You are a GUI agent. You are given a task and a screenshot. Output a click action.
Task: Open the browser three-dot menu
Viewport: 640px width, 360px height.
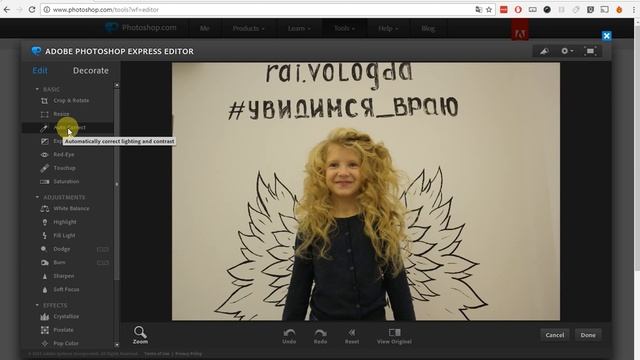click(x=634, y=9)
